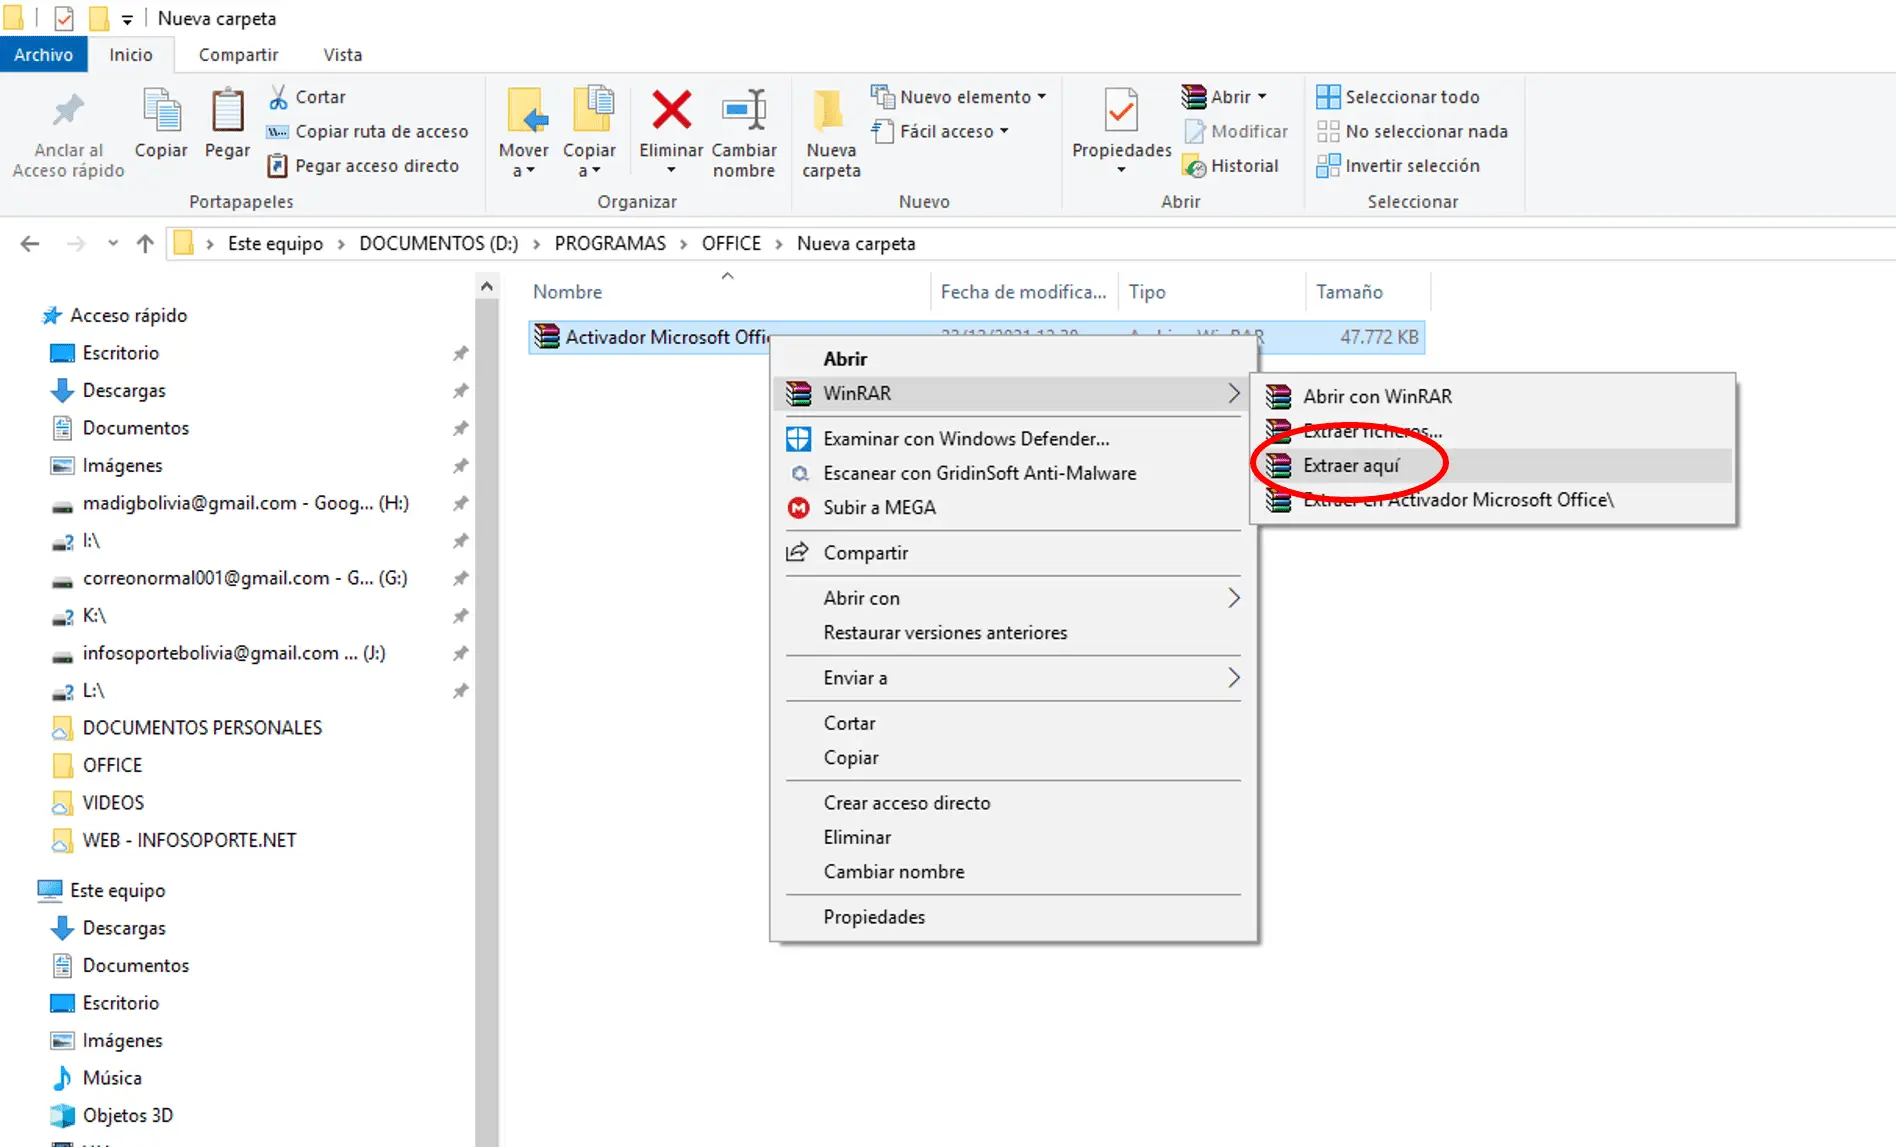Viewport: 1896px width, 1147px height.
Task: Click DOCUMENTOS (D:) in the breadcrumb
Action: pyautogui.click(x=438, y=243)
